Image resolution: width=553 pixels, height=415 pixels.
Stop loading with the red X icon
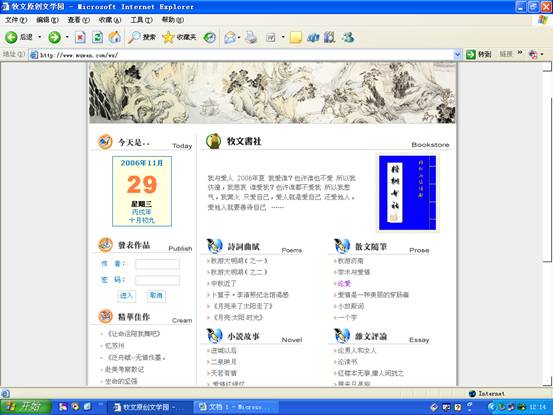click(80, 37)
